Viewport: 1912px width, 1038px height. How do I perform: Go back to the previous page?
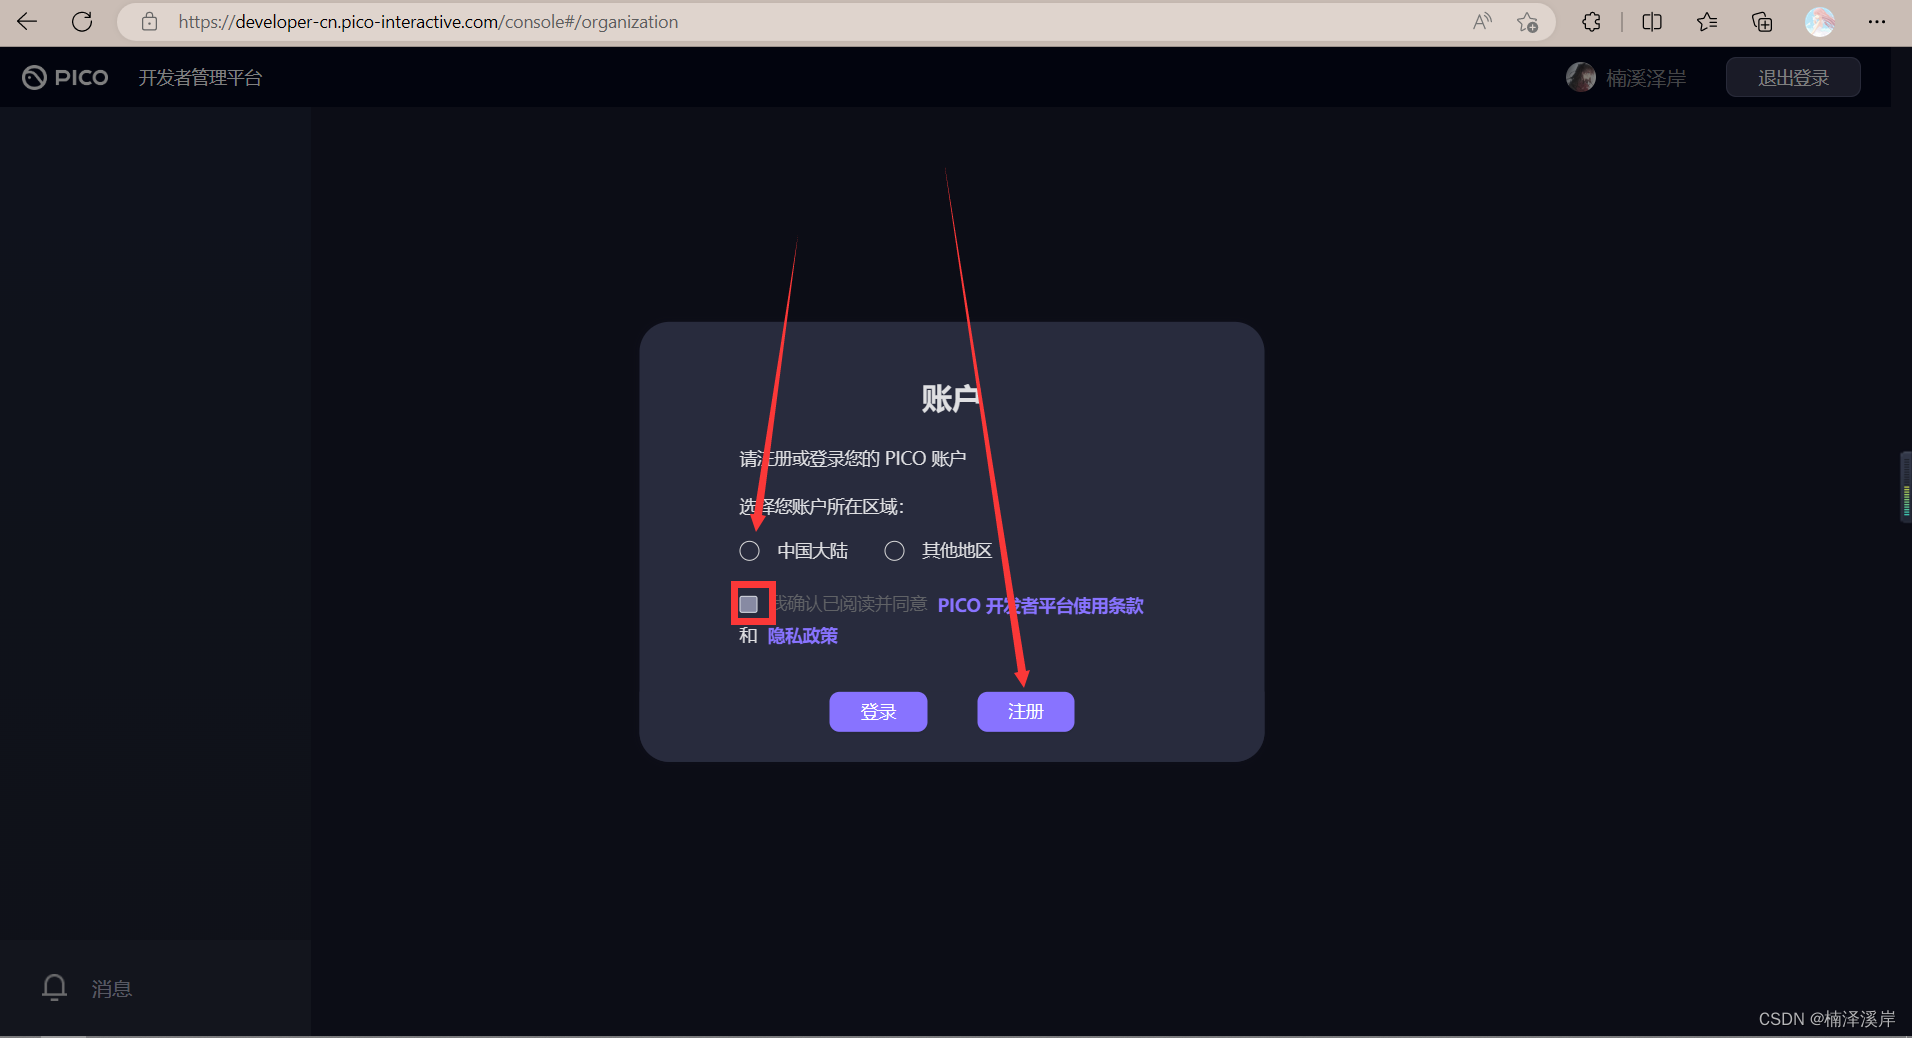[x=27, y=21]
